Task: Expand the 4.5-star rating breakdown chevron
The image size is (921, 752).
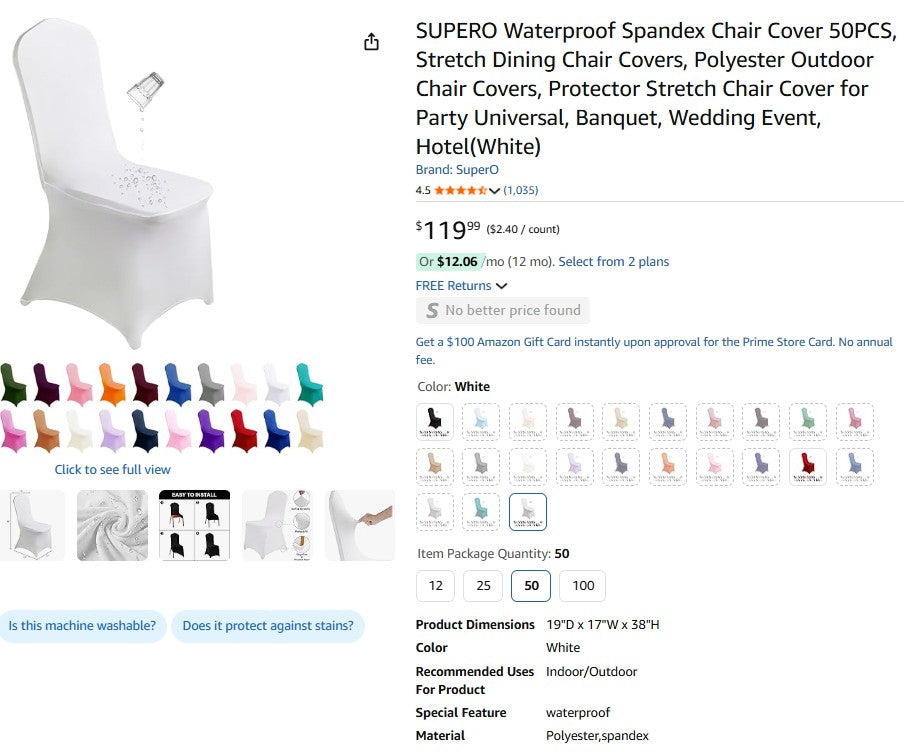Action: pyautogui.click(x=493, y=190)
